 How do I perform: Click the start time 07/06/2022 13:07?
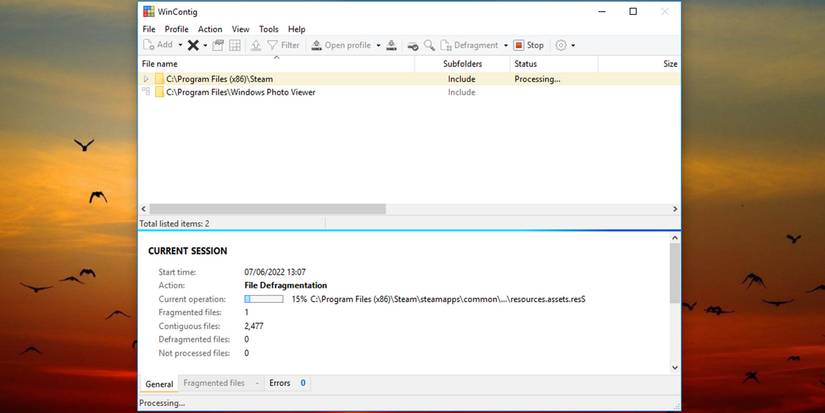(x=275, y=272)
